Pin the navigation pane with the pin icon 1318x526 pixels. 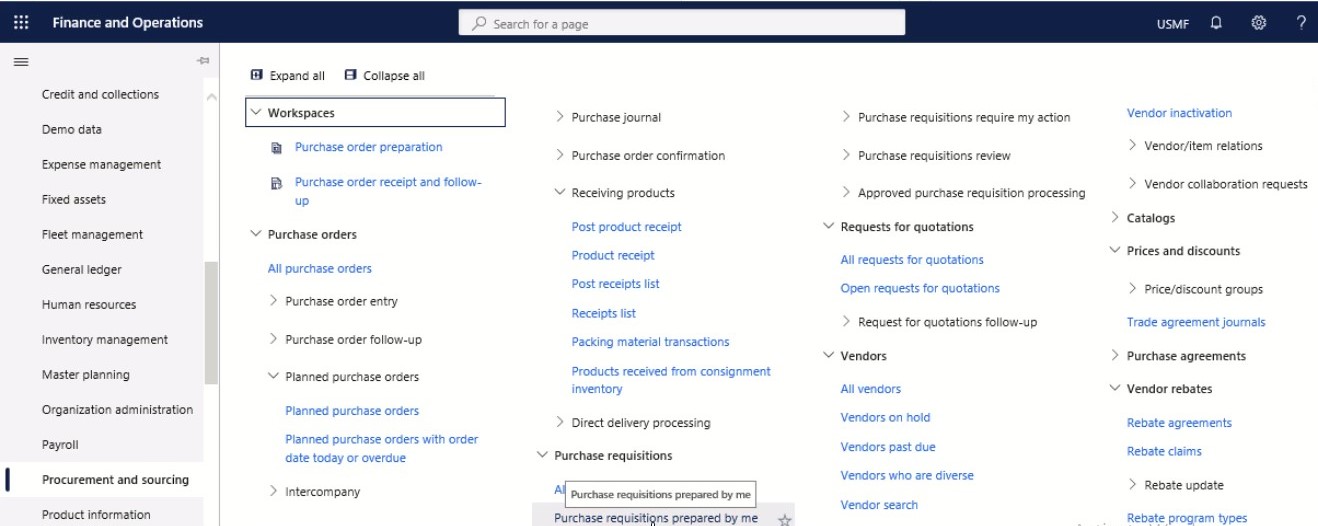click(203, 62)
